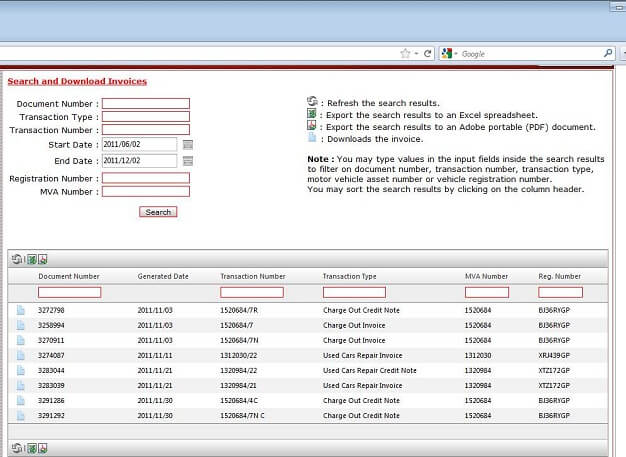Viewport: 626px width, 457px height.
Task: Select transaction number 1520684/7R
Action: point(239,310)
